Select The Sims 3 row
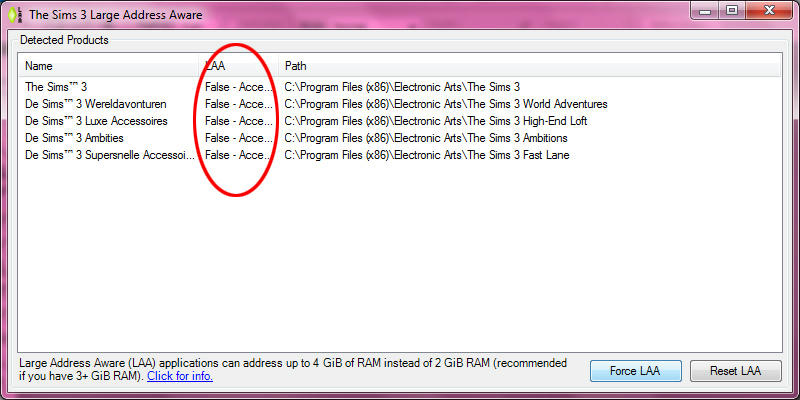Viewport: 800px width, 400px height. (400, 87)
